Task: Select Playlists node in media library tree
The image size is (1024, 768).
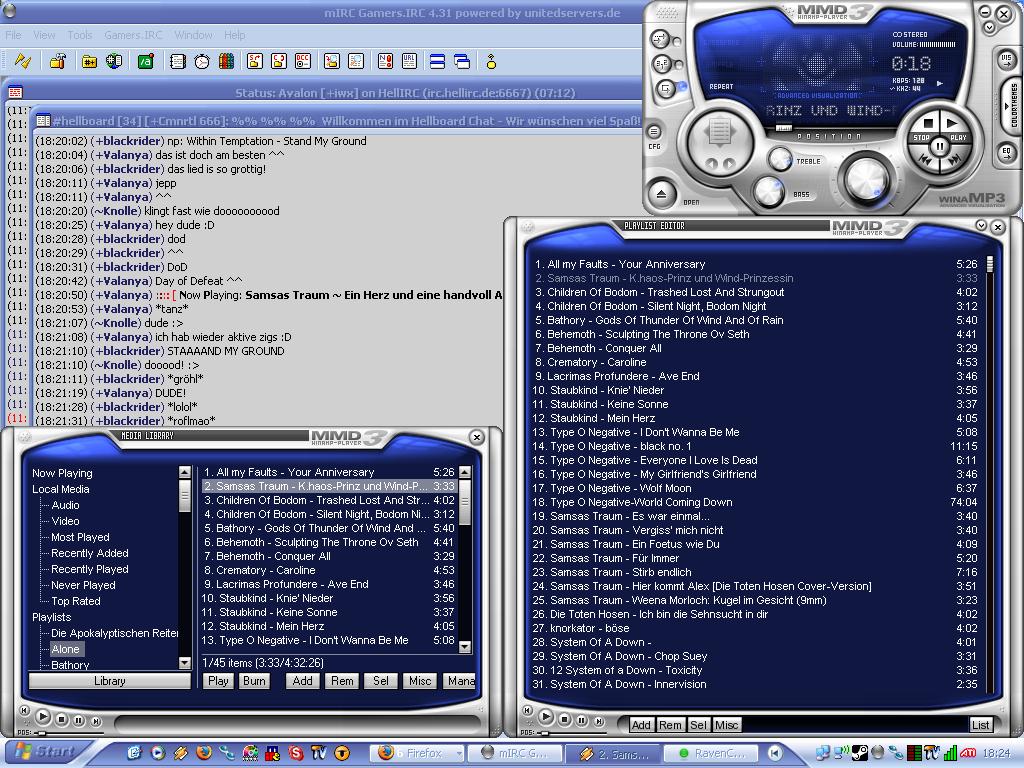Action: coord(51,617)
